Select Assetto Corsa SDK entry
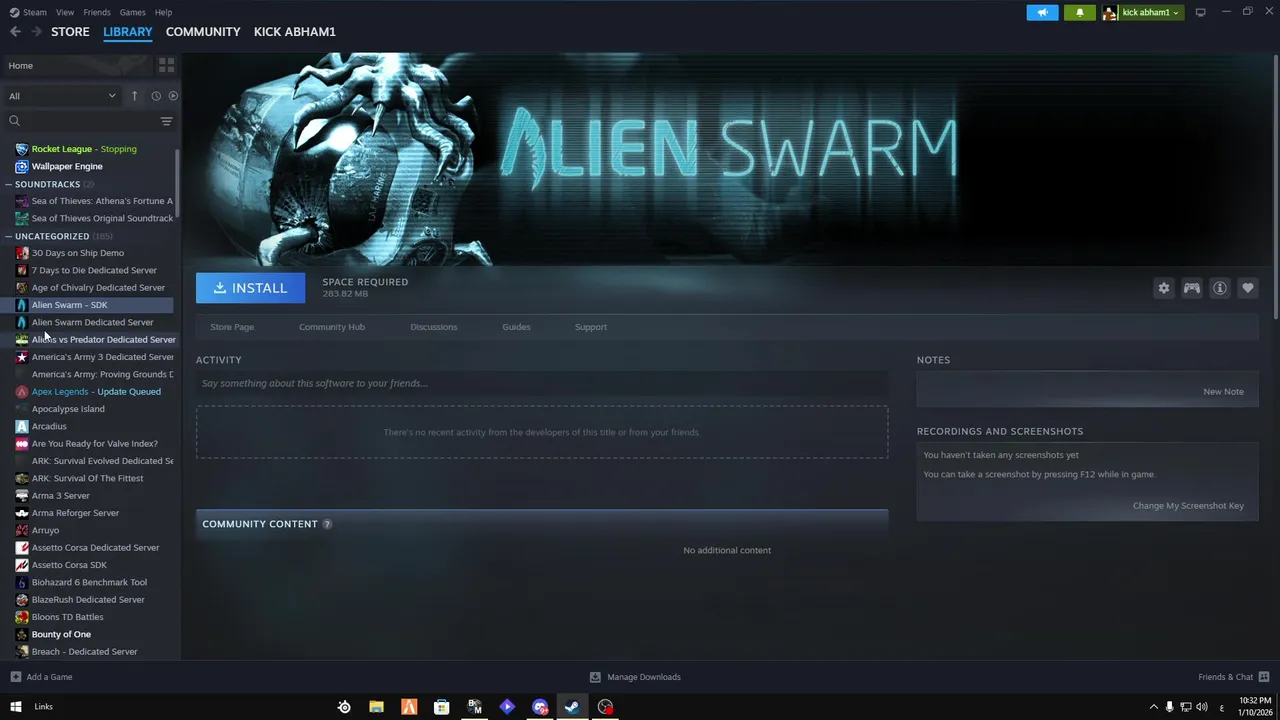This screenshot has height=720, width=1280. (x=69, y=565)
